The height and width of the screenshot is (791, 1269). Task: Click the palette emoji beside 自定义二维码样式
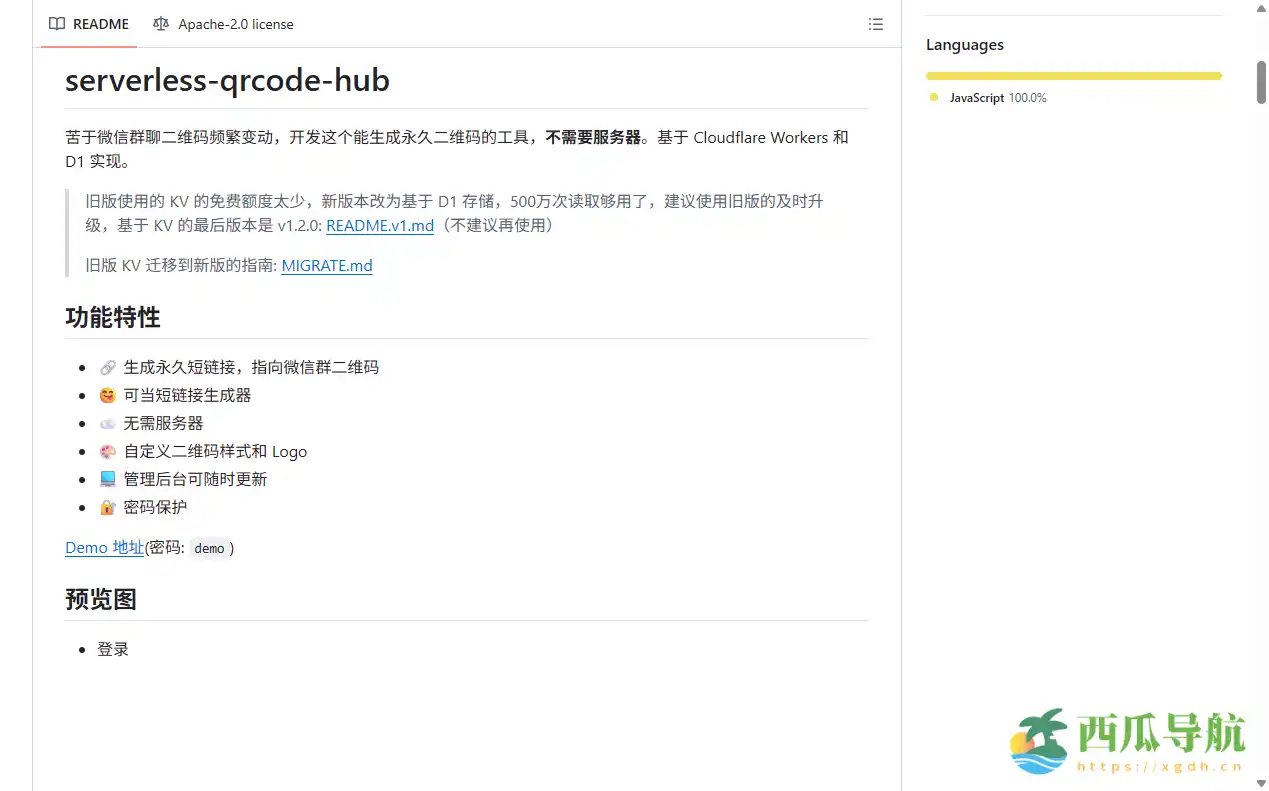(x=107, y=451)
